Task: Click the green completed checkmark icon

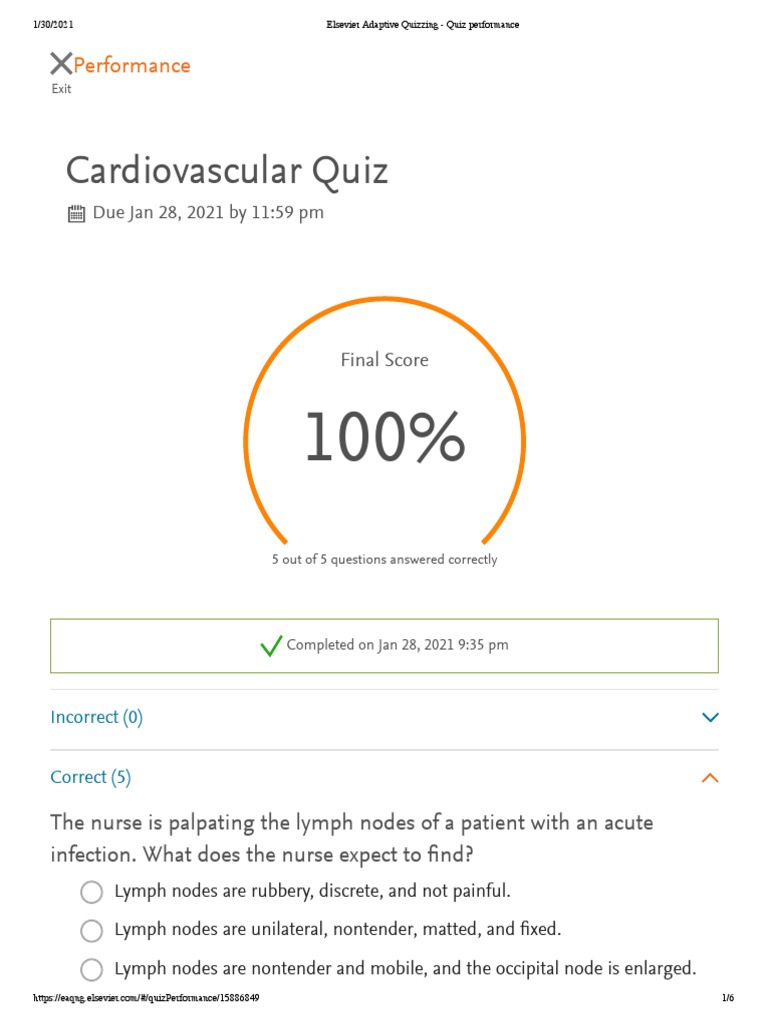Action: pos(271,646)
